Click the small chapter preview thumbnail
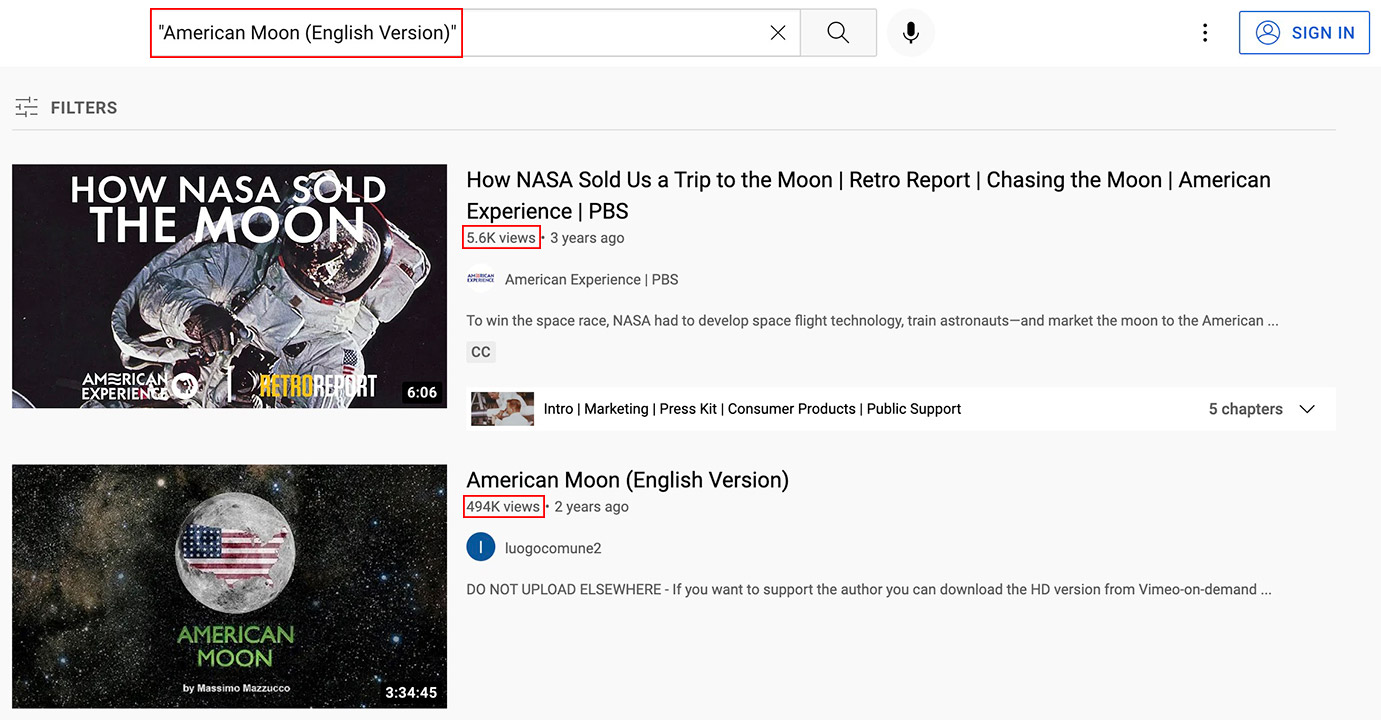 click(502, 409)
